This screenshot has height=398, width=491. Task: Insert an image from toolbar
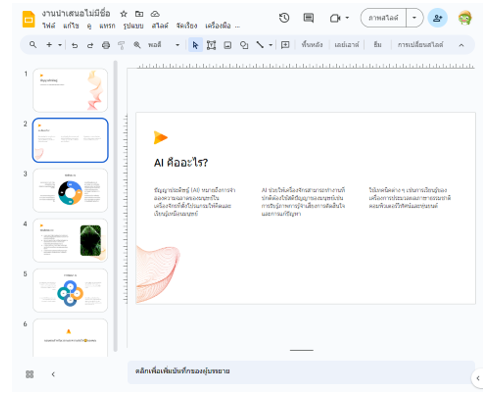click(227, 45)
